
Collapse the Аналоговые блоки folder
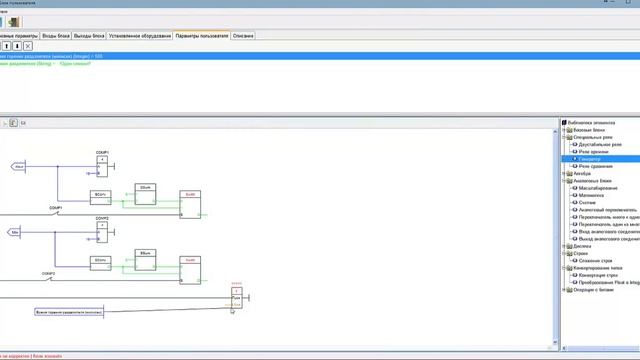564,181
